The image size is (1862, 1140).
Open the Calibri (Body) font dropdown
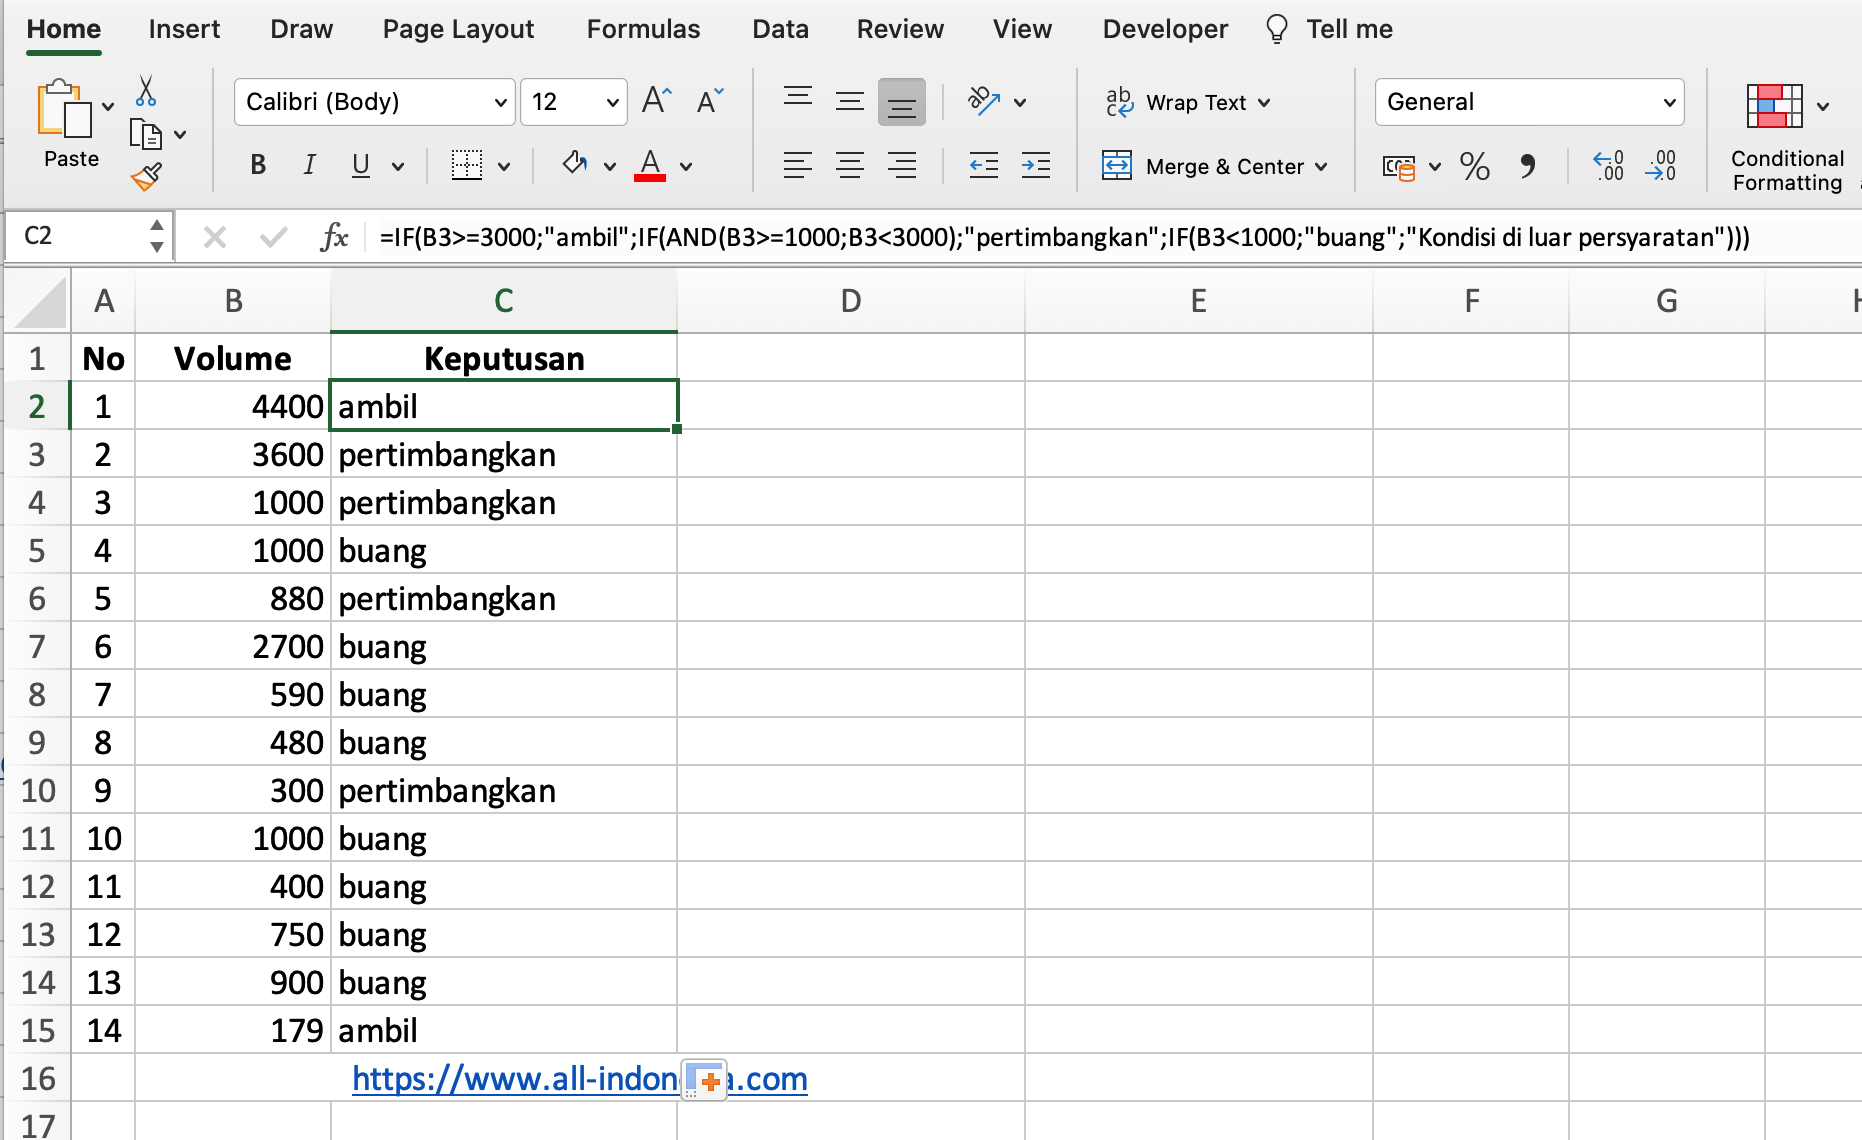(x=375, y=102)
